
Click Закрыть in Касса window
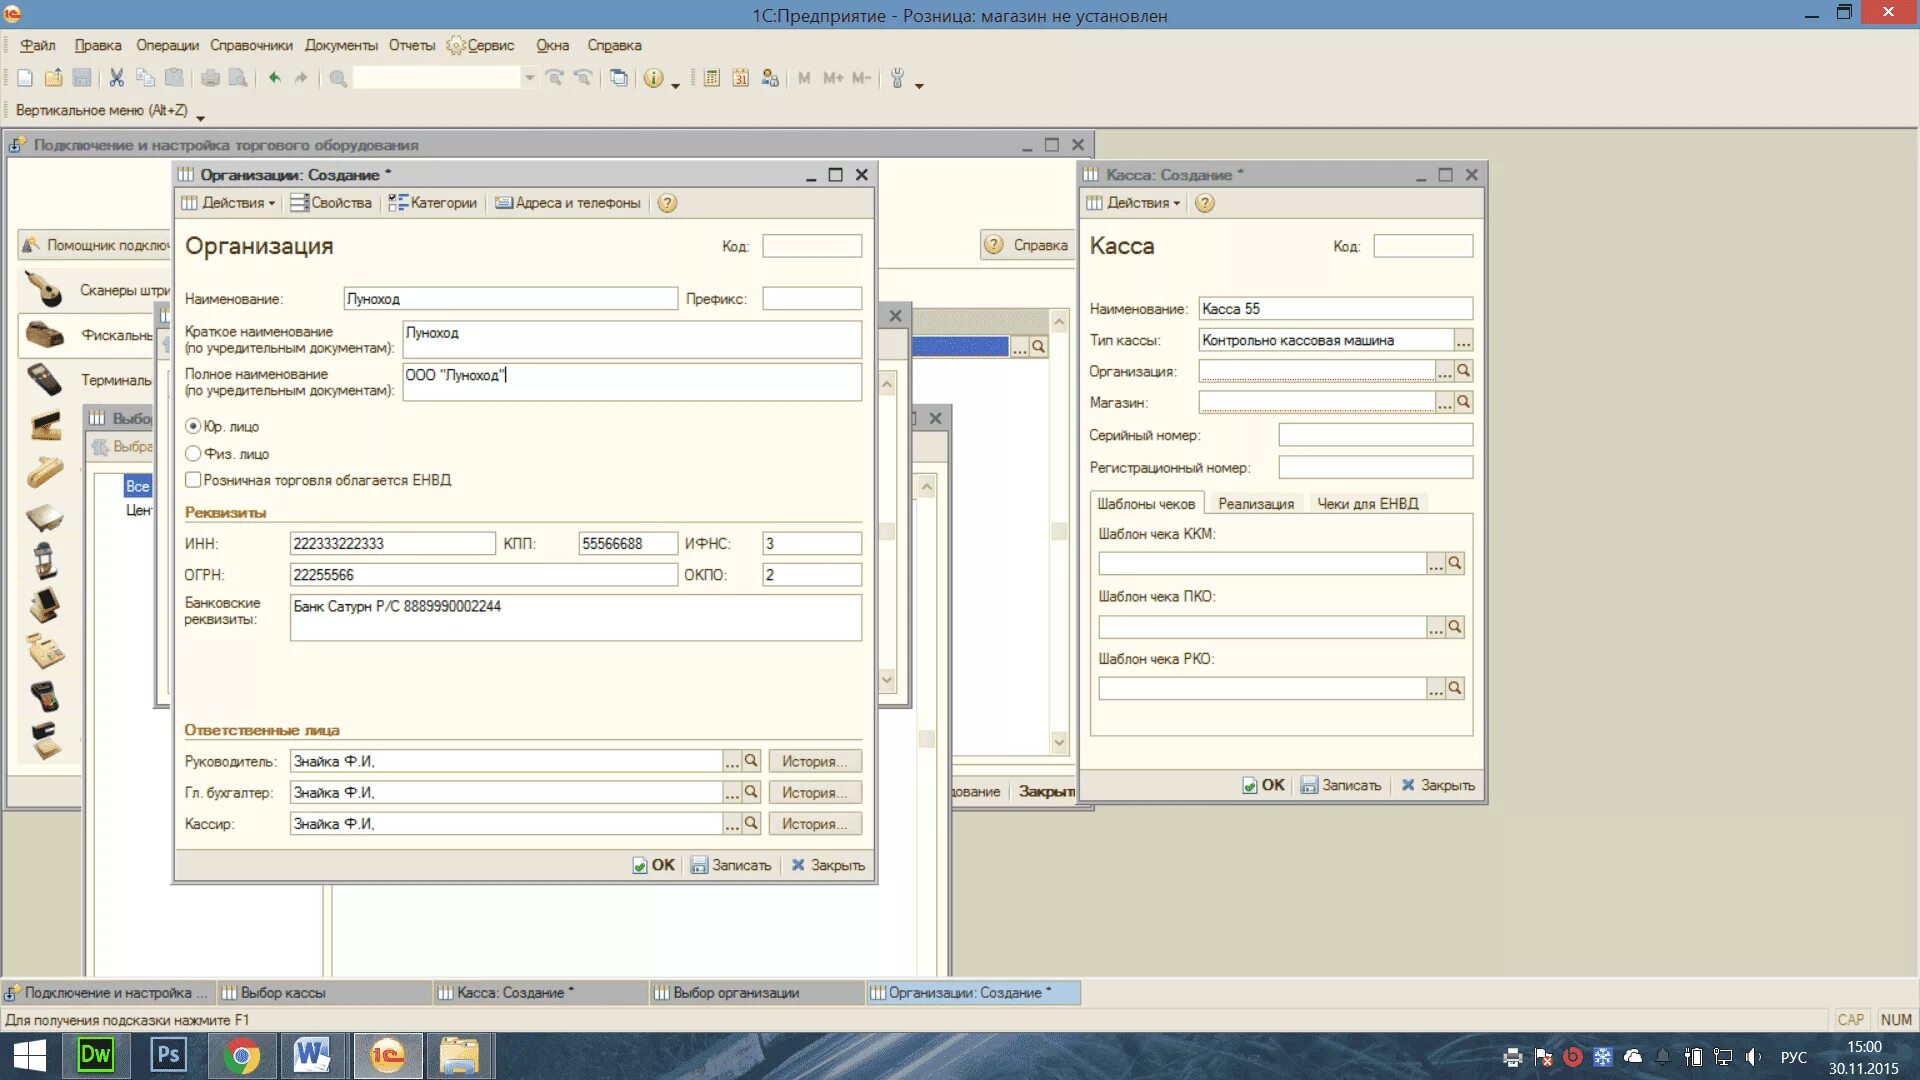[x=1437, y=785]
